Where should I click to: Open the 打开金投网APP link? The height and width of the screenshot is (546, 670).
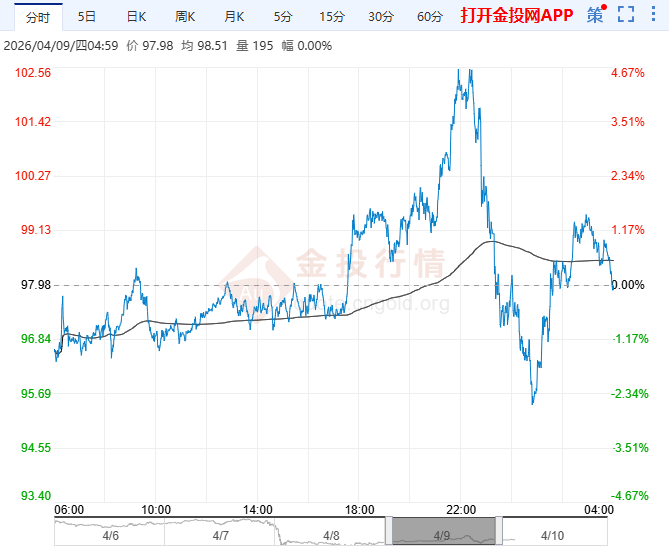point(517,15)
